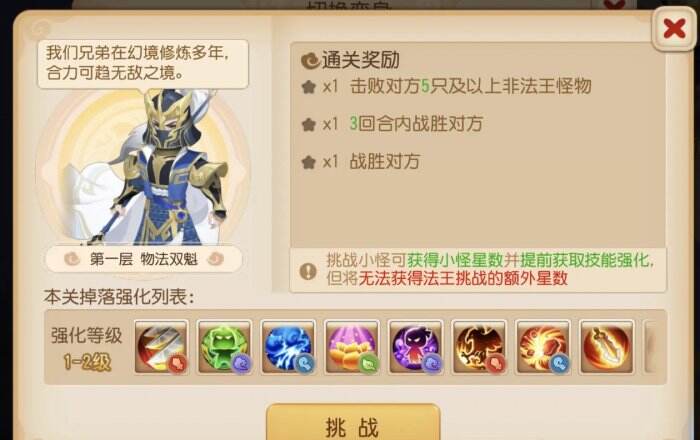Select the flaming sword skill icon
700x440 pixels.
coord(607,347)
